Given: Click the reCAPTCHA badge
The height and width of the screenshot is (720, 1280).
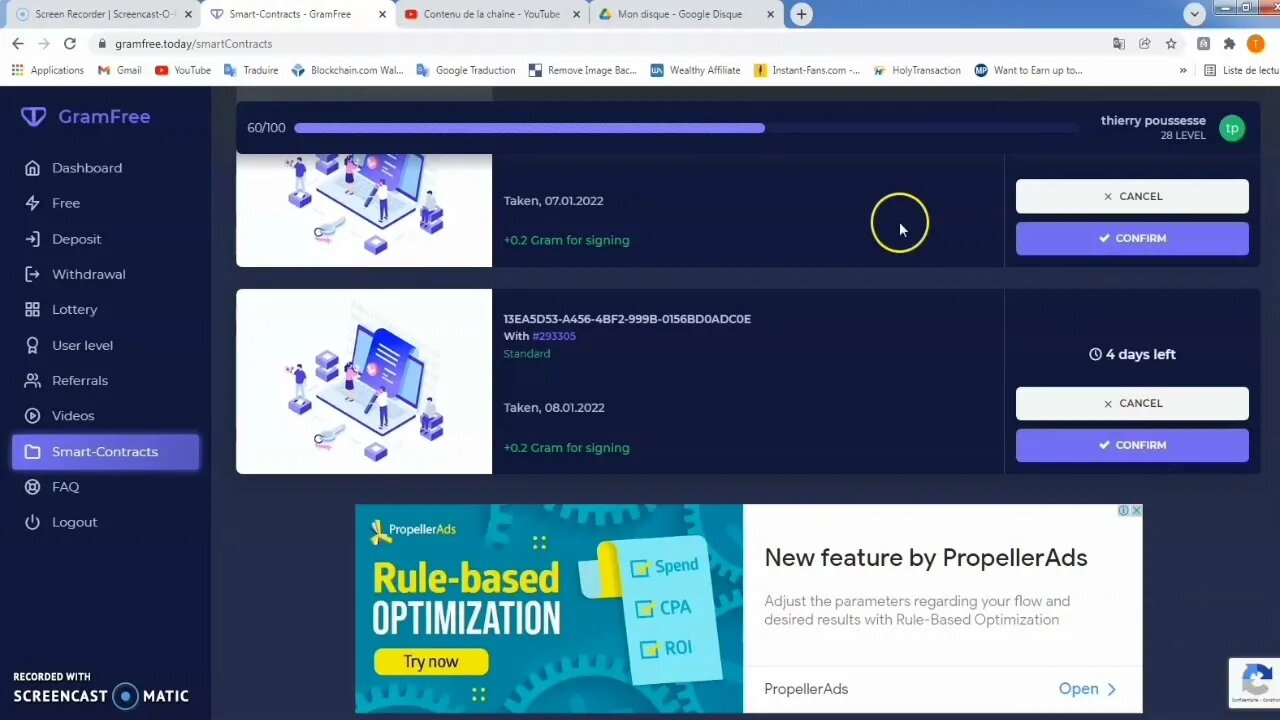Looking at the screenshot, I should [1255, 683].
